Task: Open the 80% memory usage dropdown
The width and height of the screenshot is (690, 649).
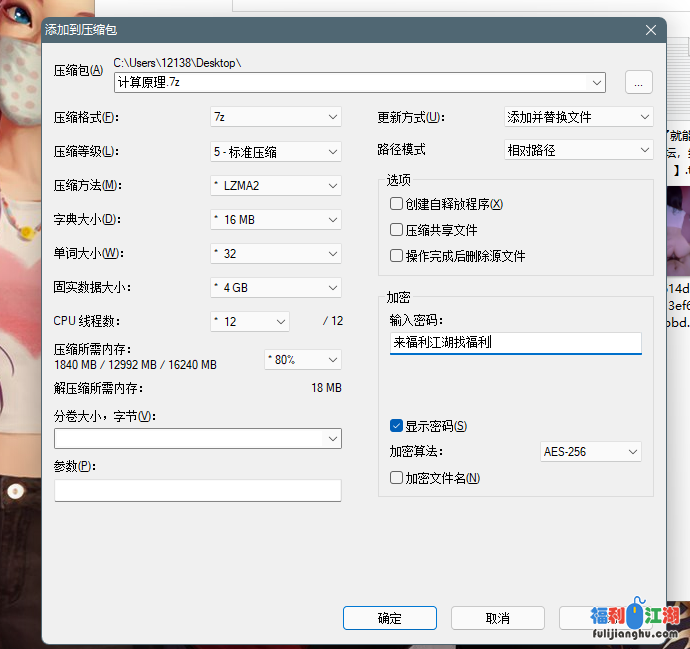Action: tap(302, 359)
